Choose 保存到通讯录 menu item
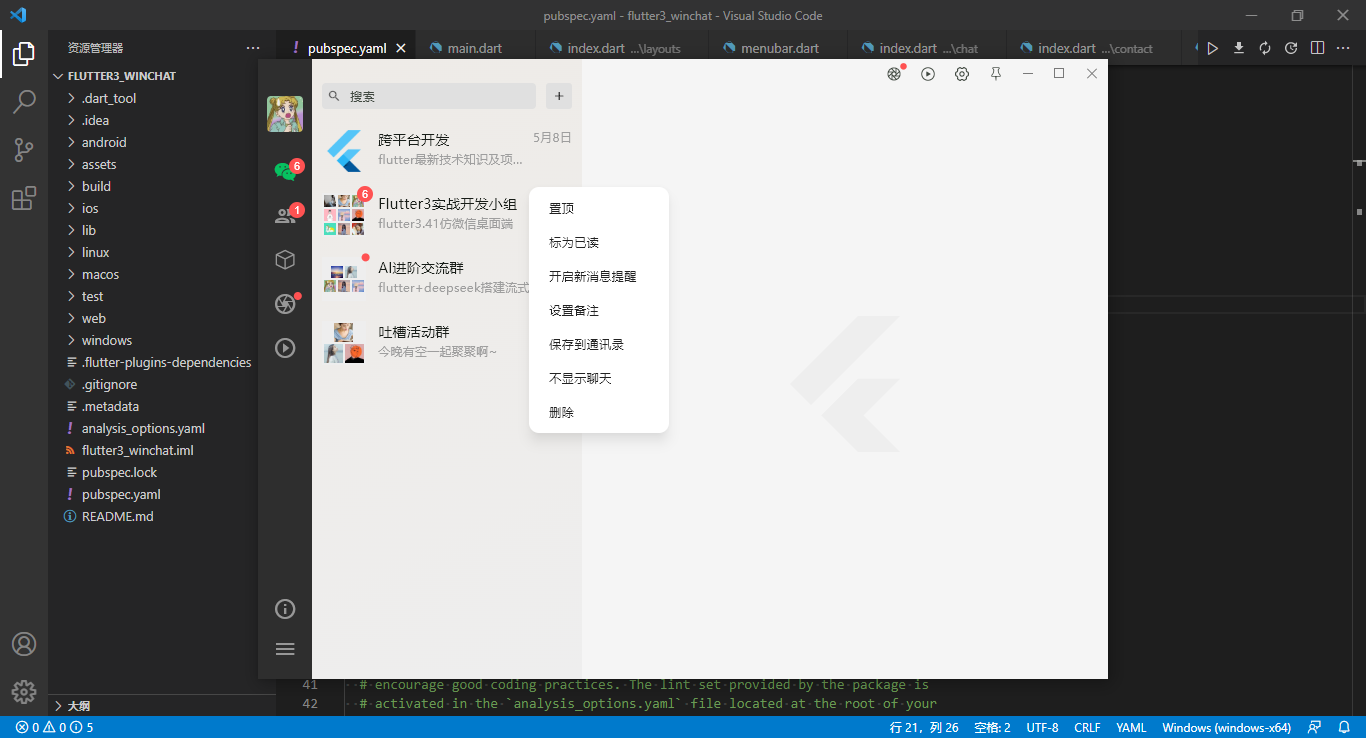Viewport: 1366px width, 738px height. pyautogui.click(x=599, y=345)
